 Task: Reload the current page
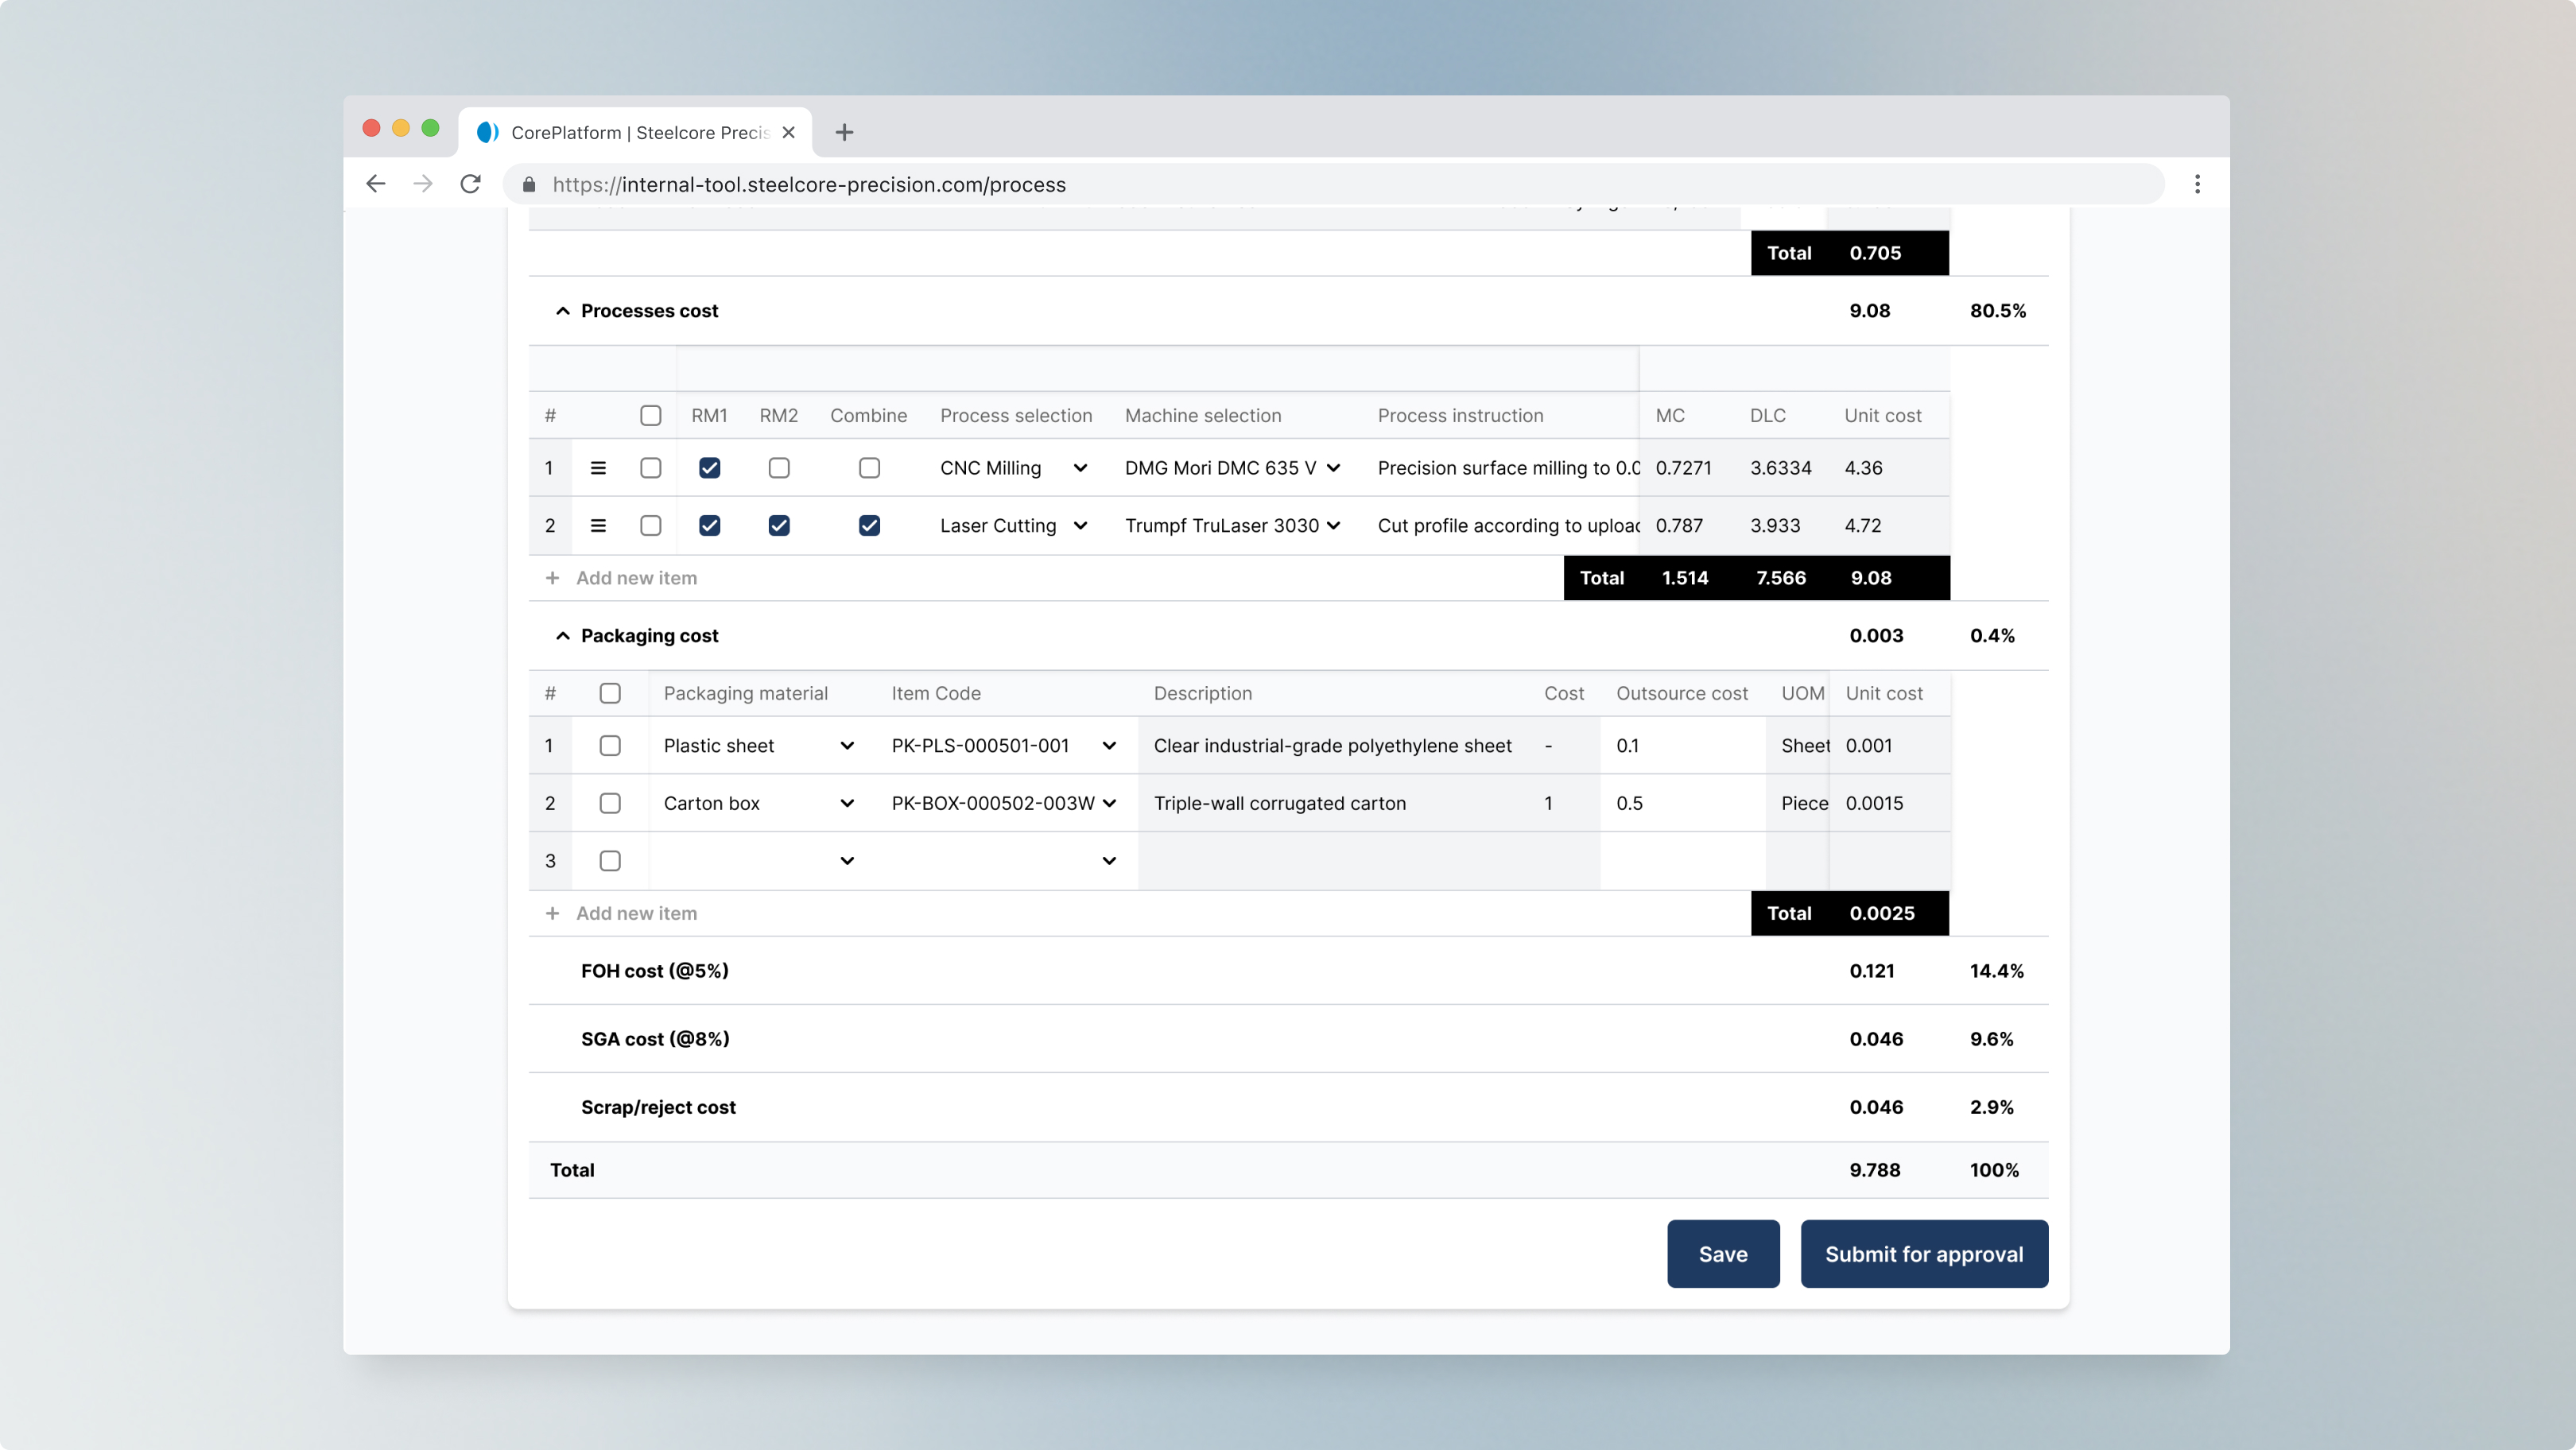(470, 184)
